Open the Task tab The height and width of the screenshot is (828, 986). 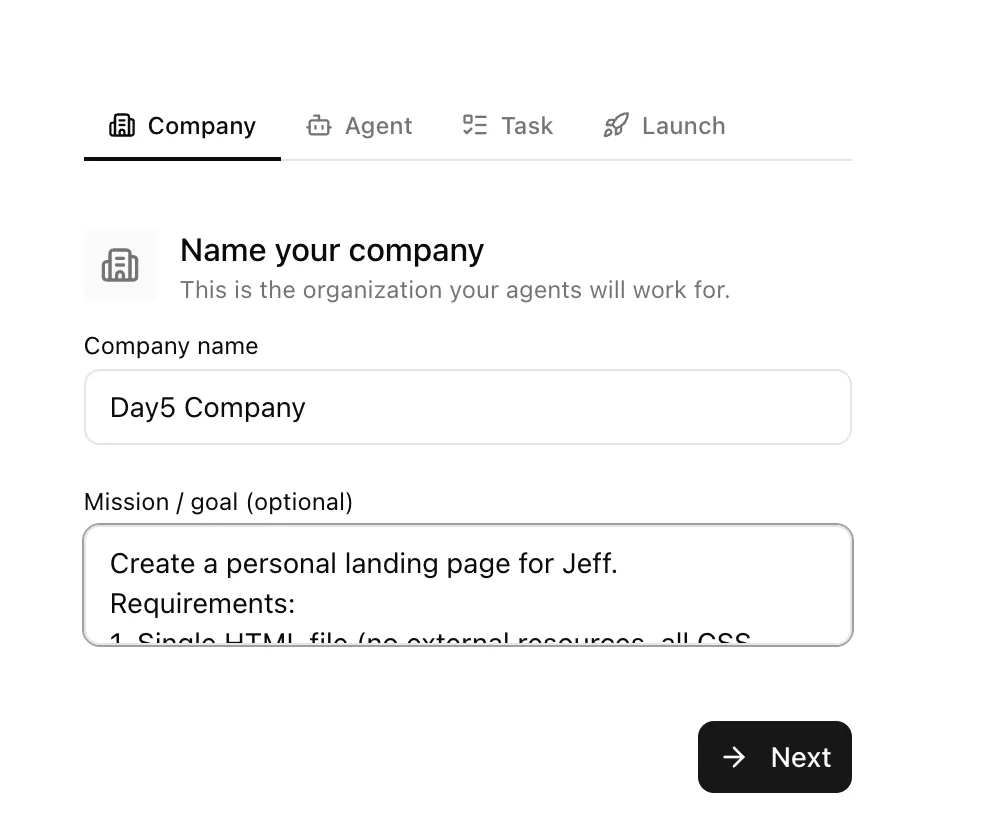coord(526,126)
